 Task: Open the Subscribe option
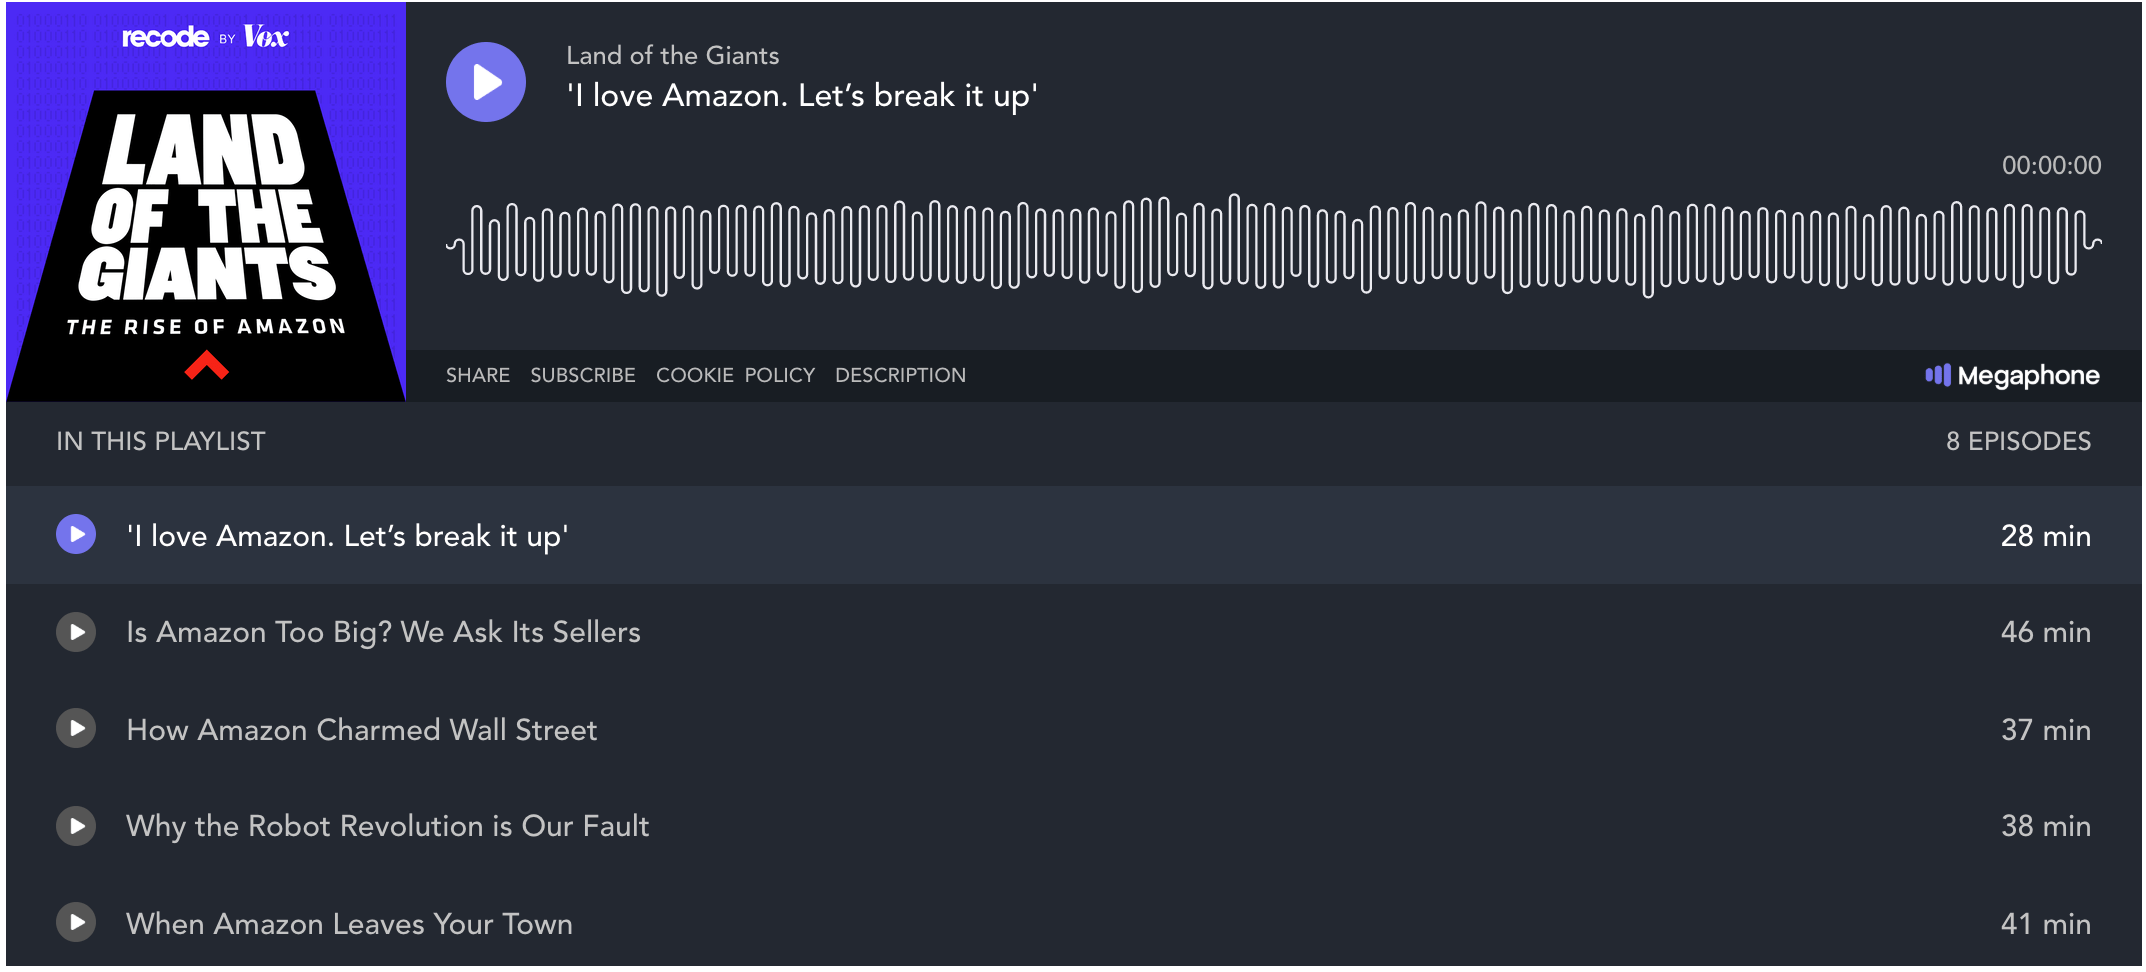click(582, 376)
